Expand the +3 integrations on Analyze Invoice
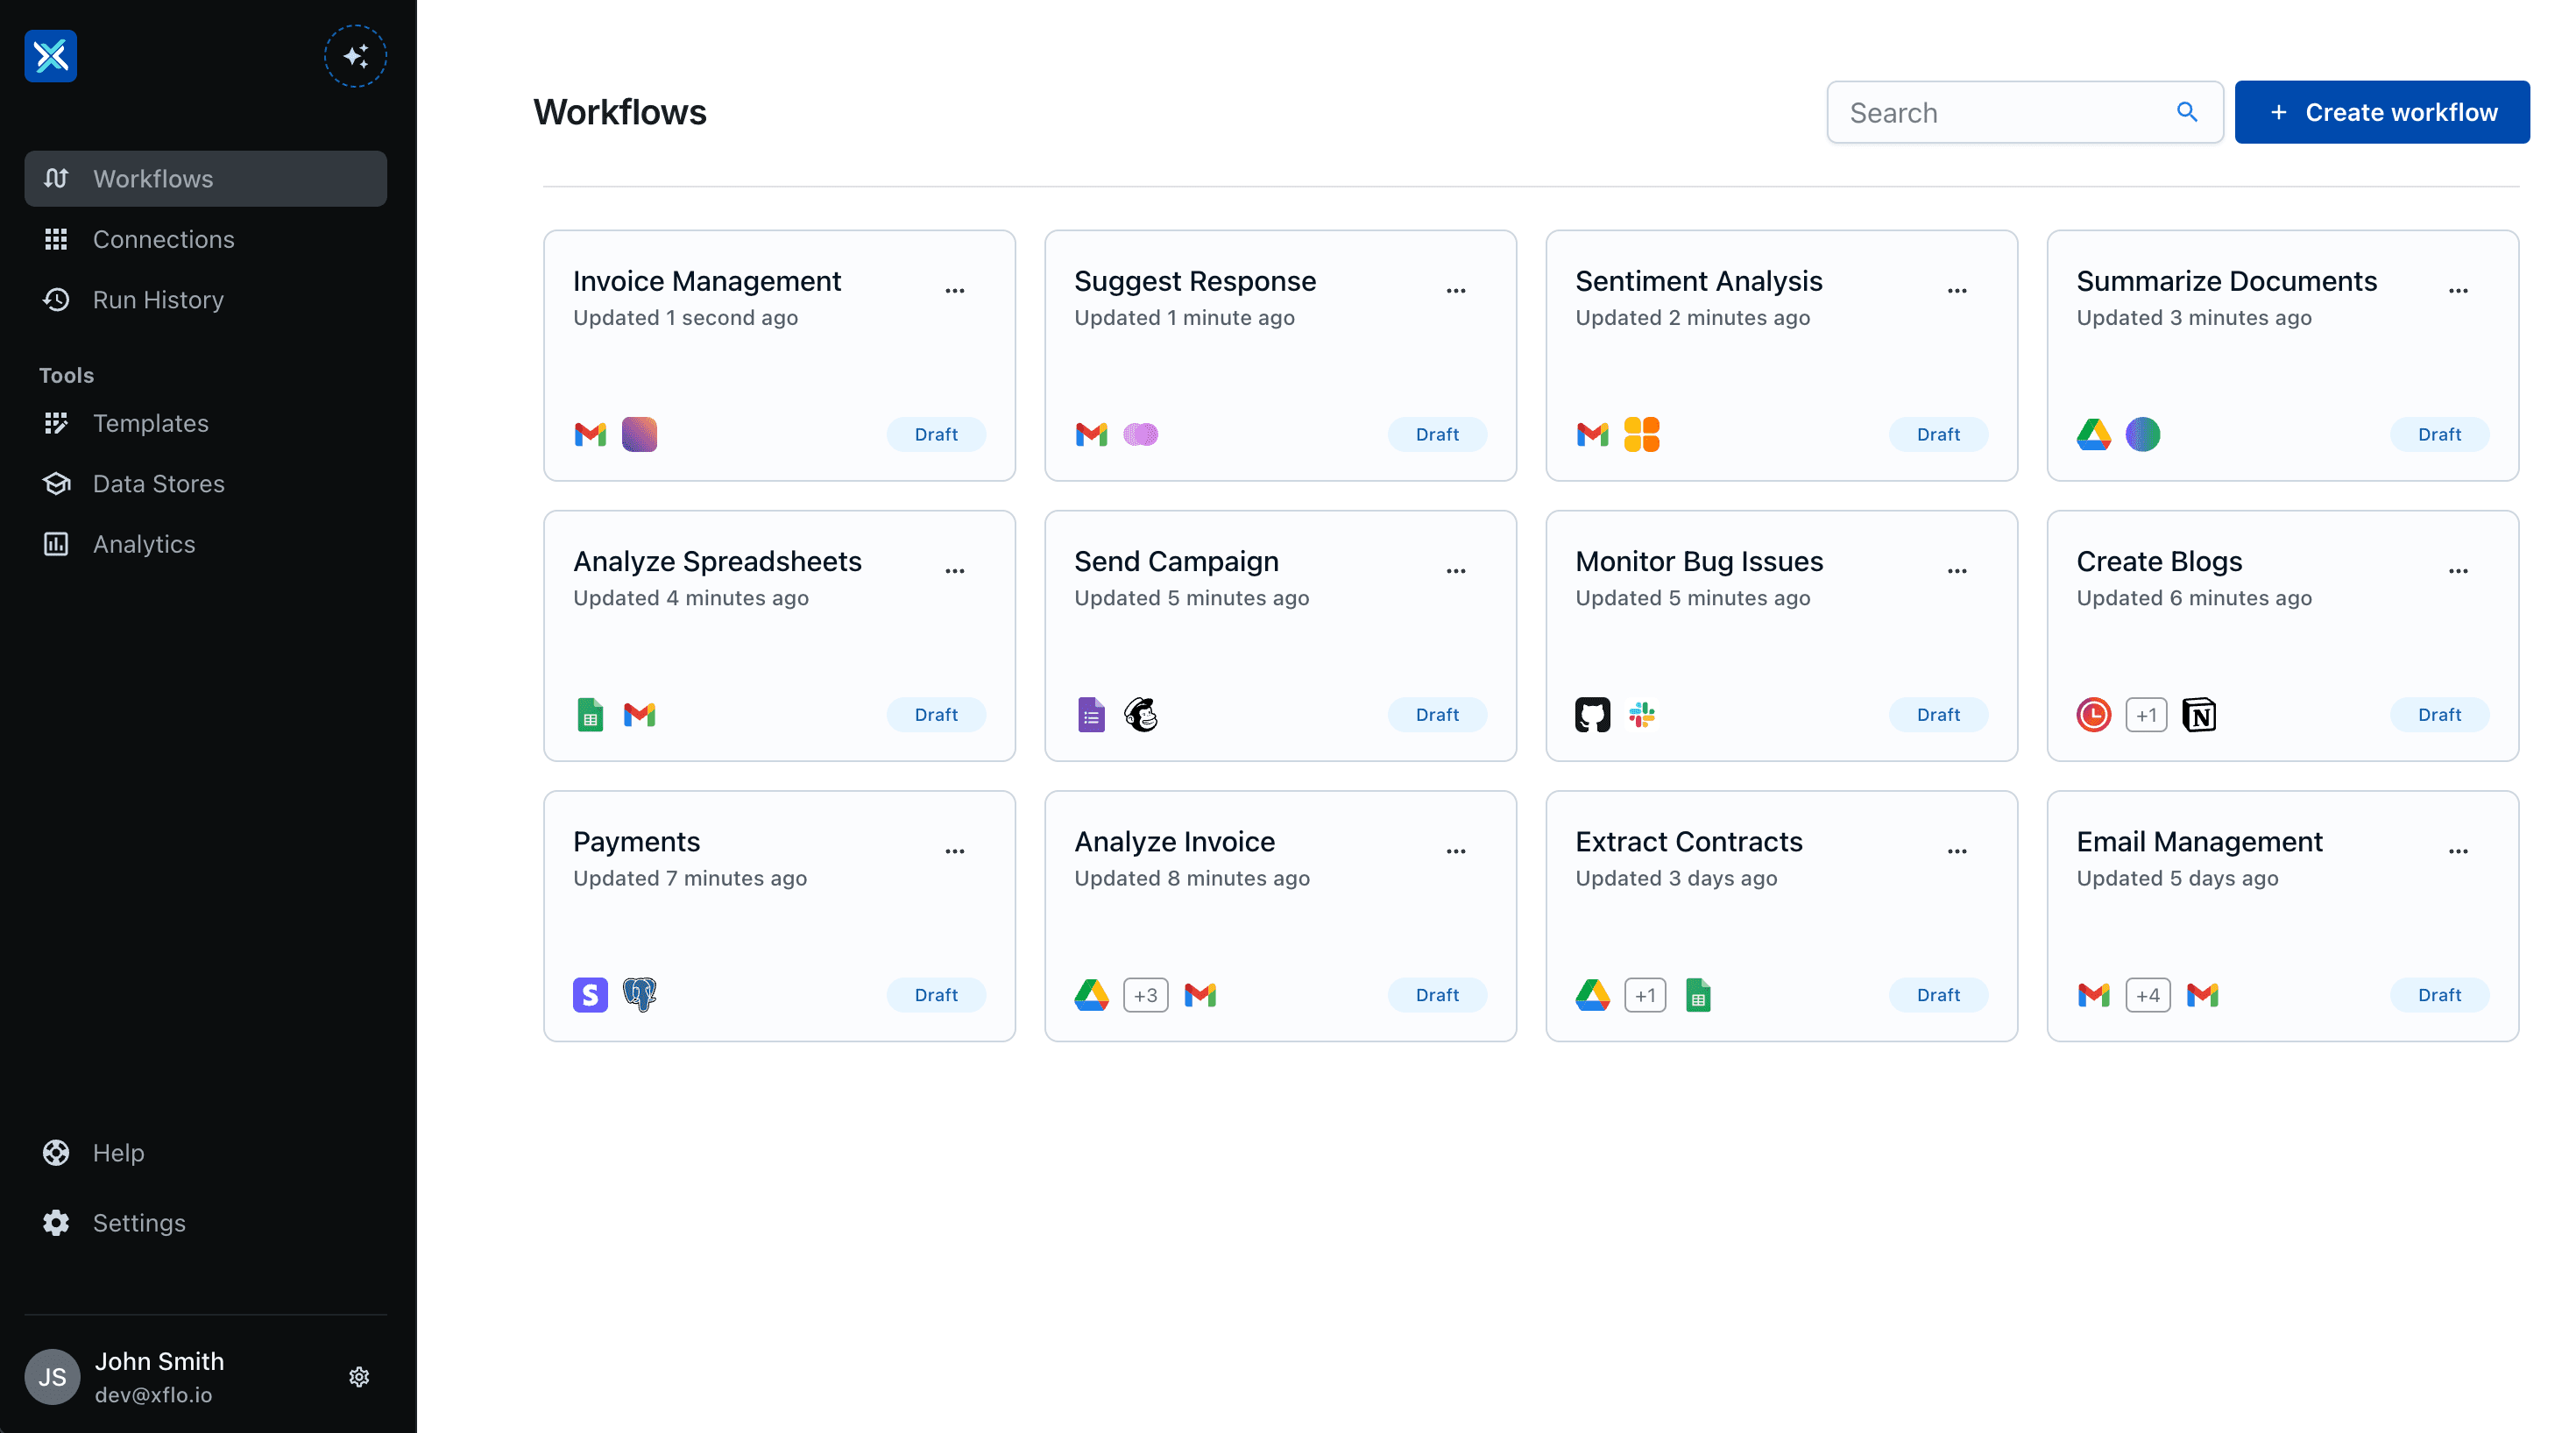 click(x=1146, y=994)
